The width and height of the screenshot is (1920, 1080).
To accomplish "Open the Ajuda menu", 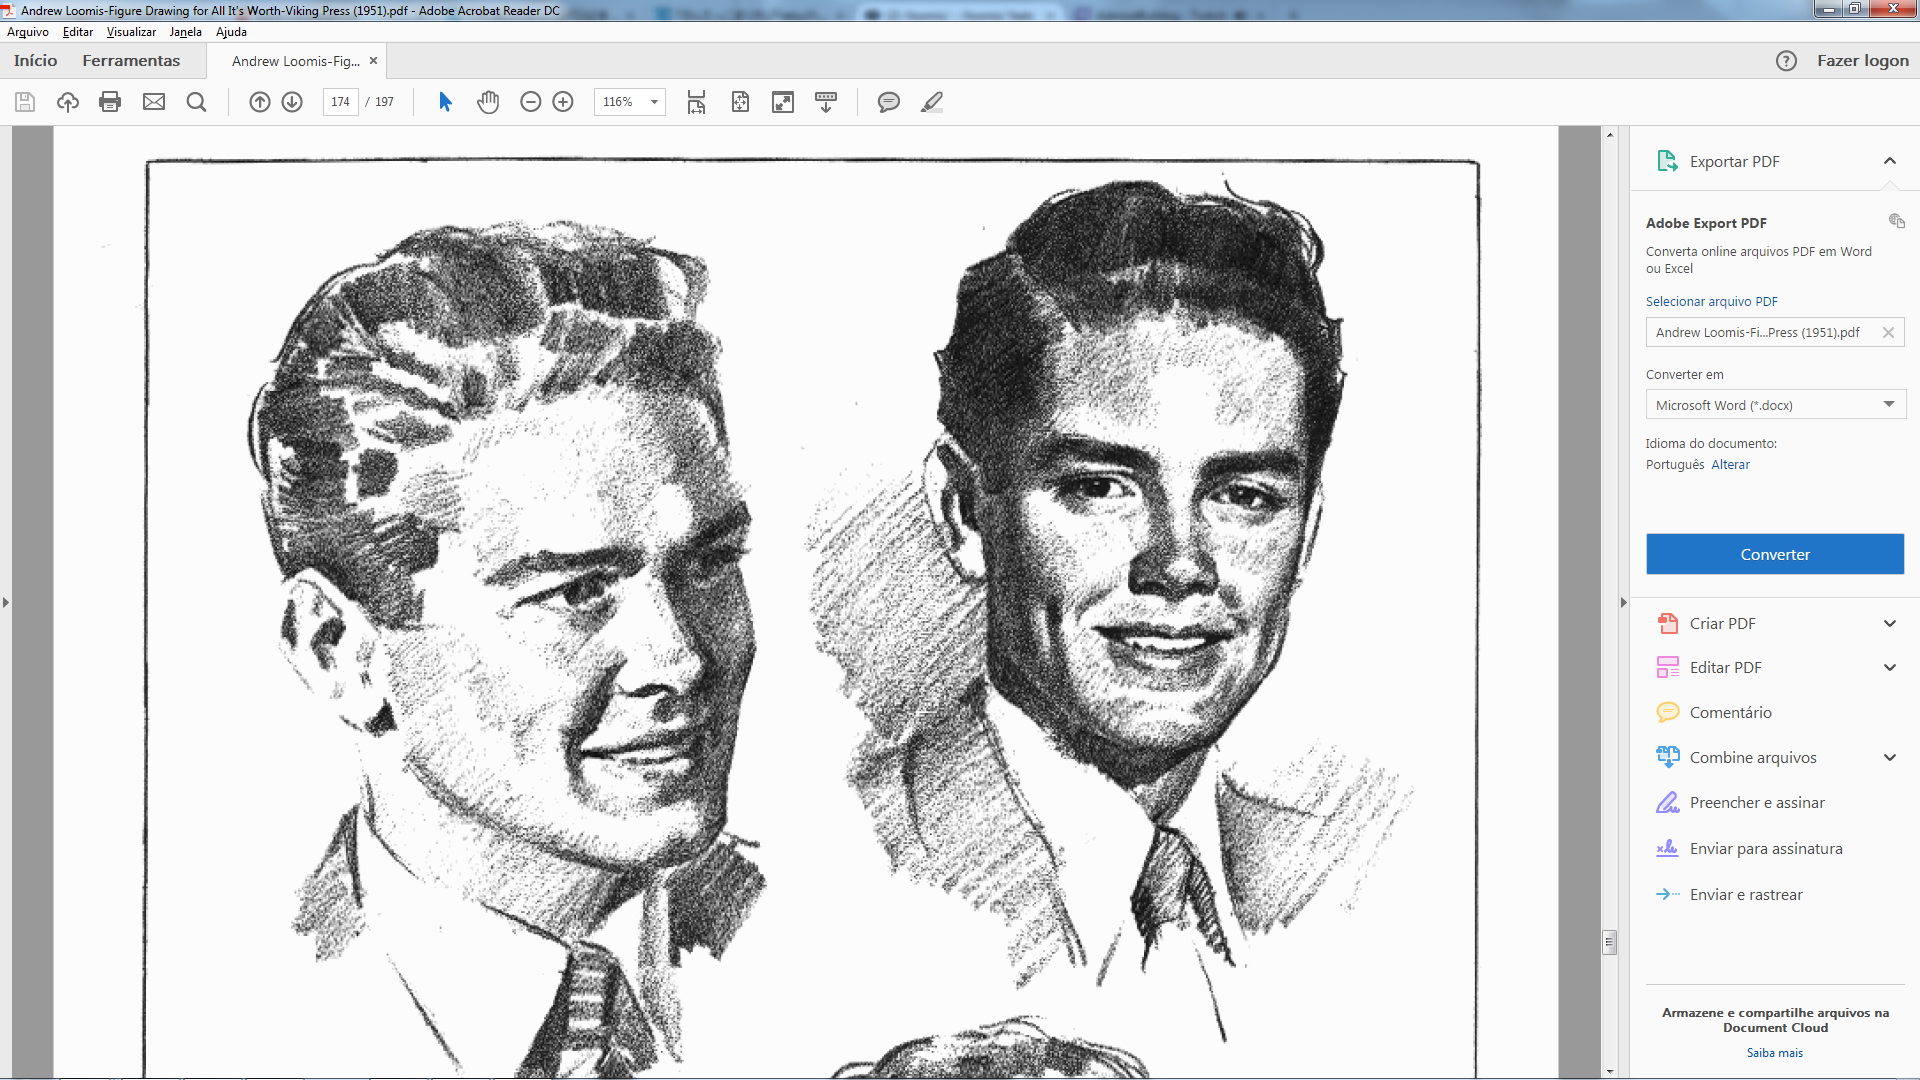I will tap(231, 32).
